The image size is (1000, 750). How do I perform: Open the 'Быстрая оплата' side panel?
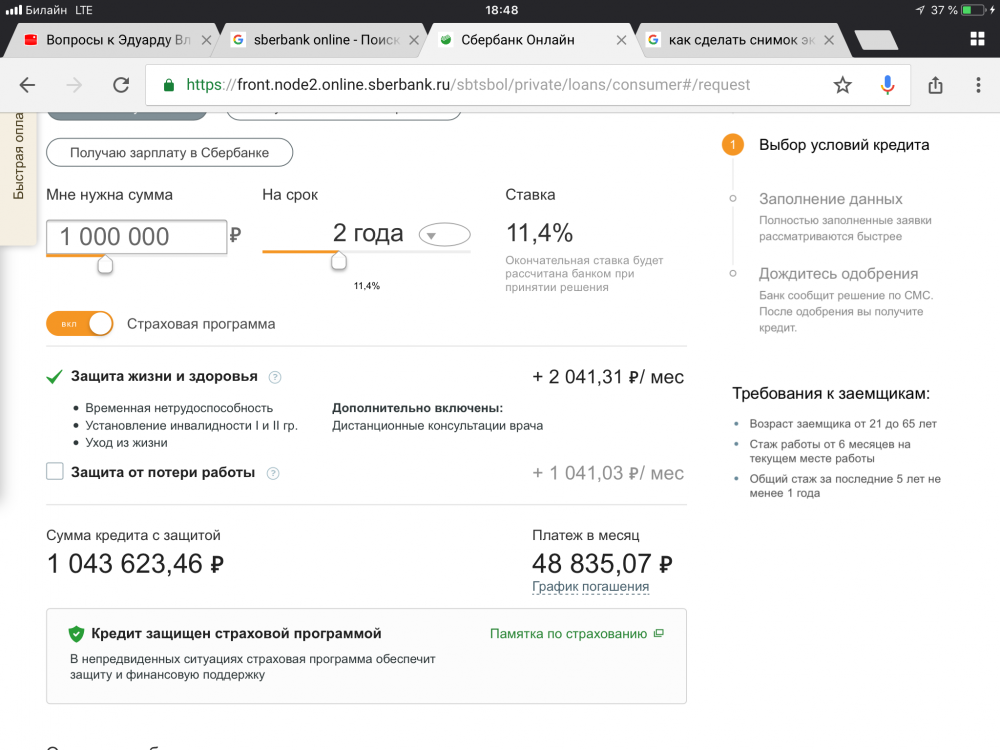click(18, 179)
